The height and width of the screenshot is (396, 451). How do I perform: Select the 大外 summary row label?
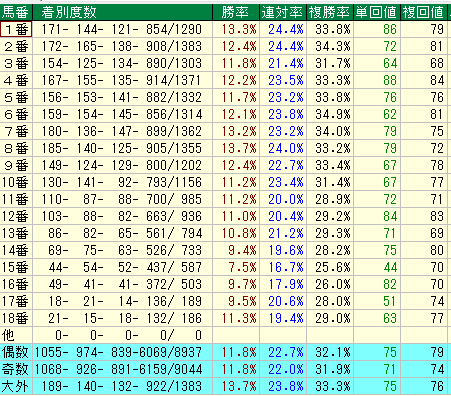pyautogui.click(x=16, y=386)
